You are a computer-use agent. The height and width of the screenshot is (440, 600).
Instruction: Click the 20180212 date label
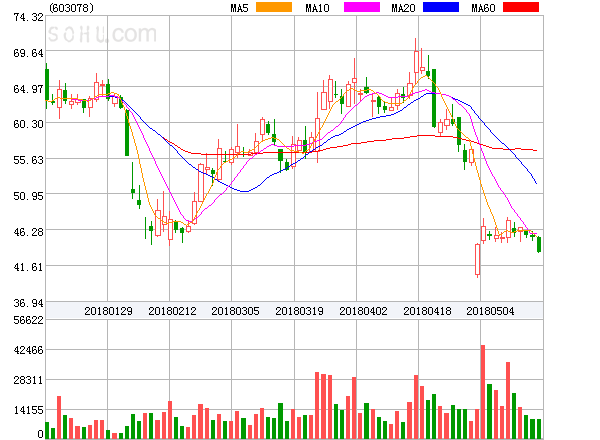(172, 311)
